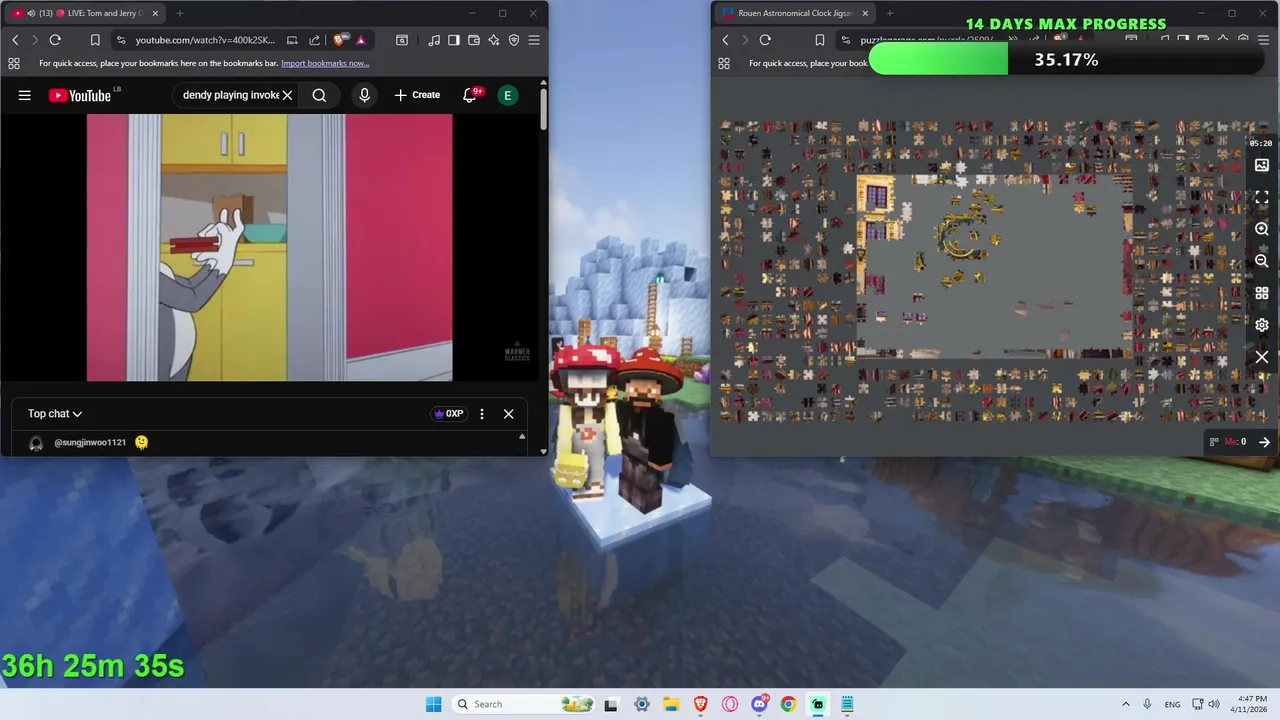Click the Import bookmarks now link
1280x720 pixels.
click(325, 63)
